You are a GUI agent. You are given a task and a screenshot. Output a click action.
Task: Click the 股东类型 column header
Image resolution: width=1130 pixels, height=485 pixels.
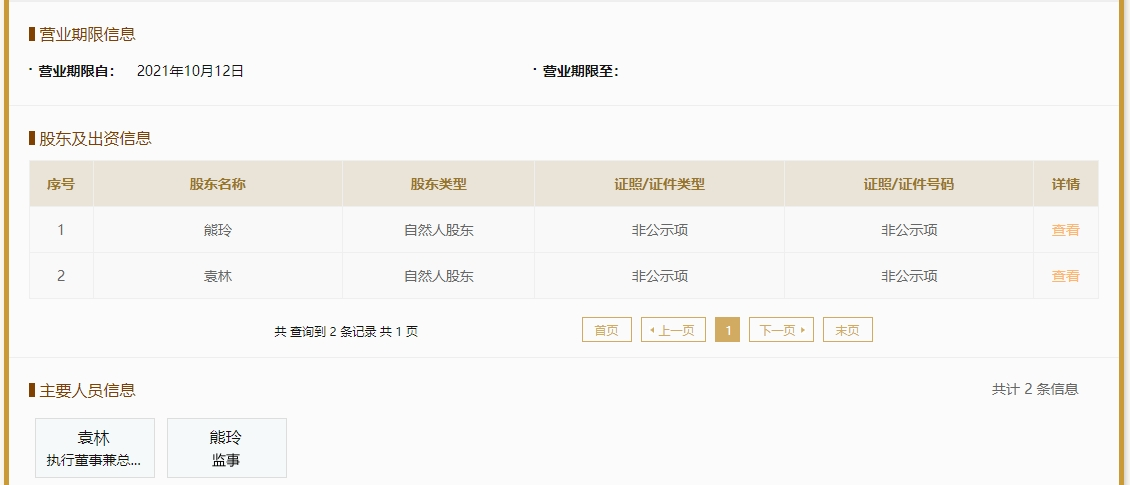point(438,184)
